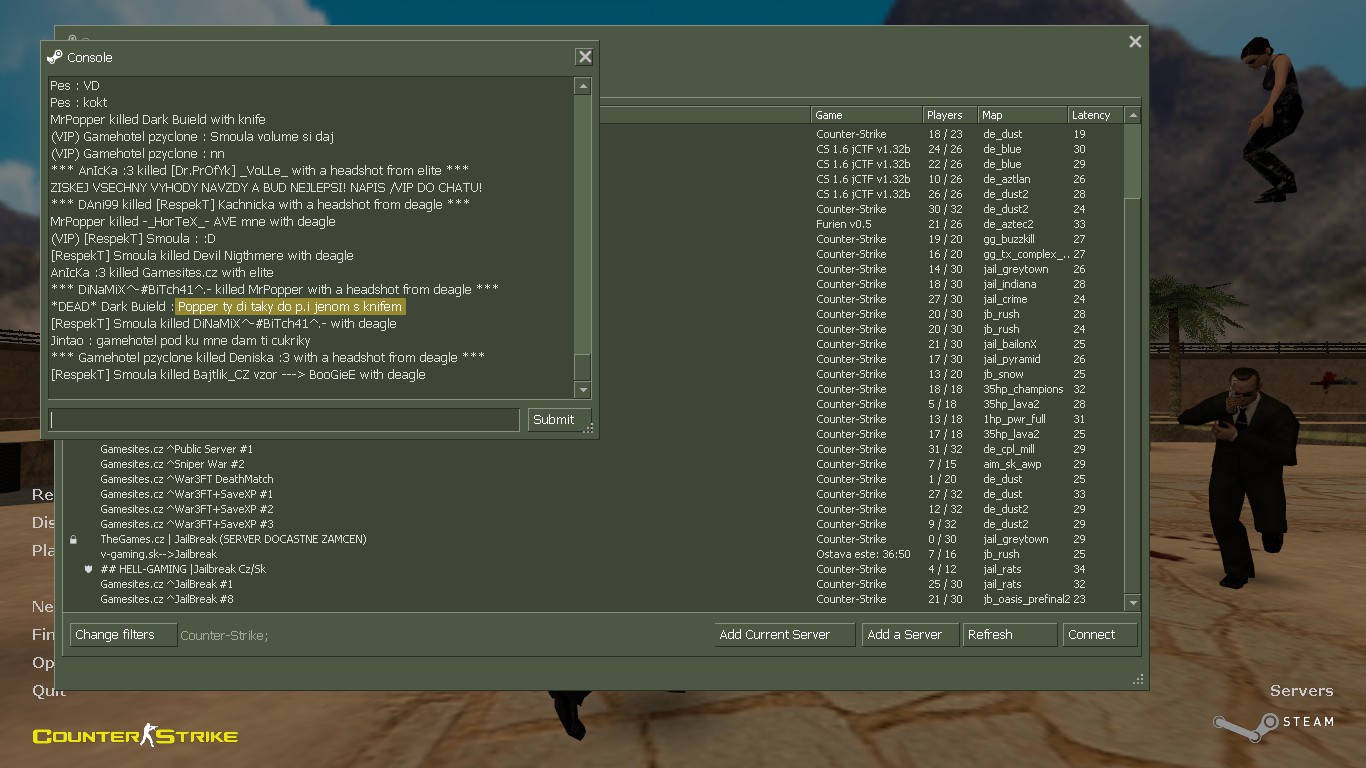Click the server list scrollbar thumb

(1133, 160)
